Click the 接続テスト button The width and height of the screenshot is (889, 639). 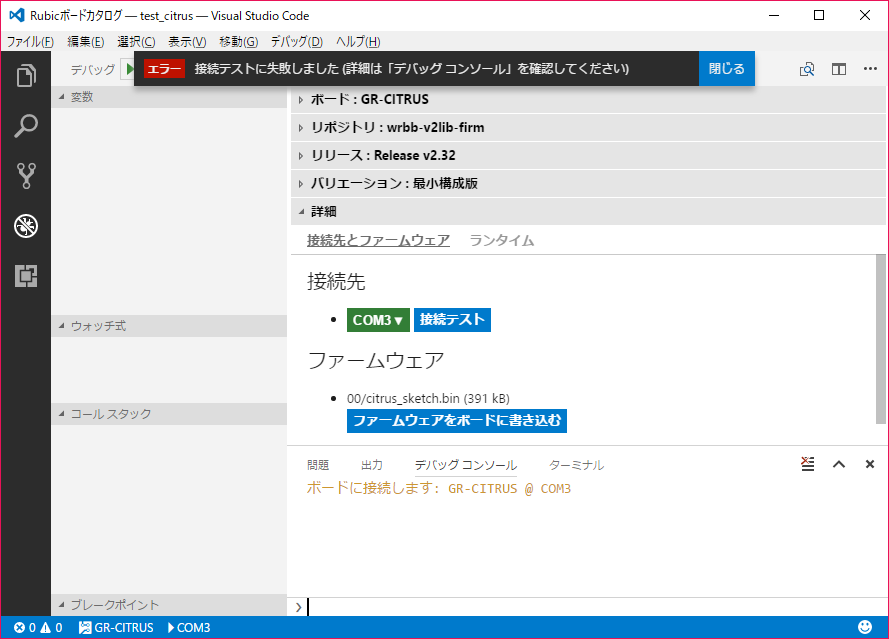(452, 320)
